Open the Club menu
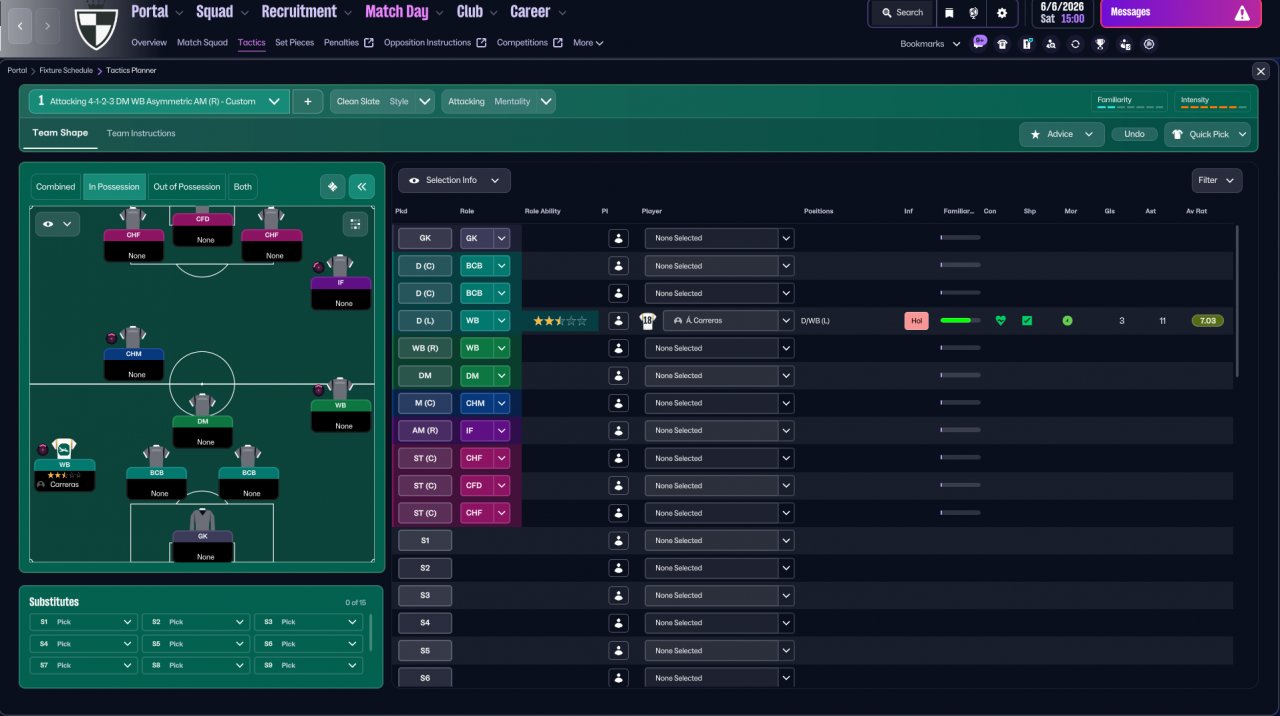Screen dimensions: 1280x716 pos(478,12)
